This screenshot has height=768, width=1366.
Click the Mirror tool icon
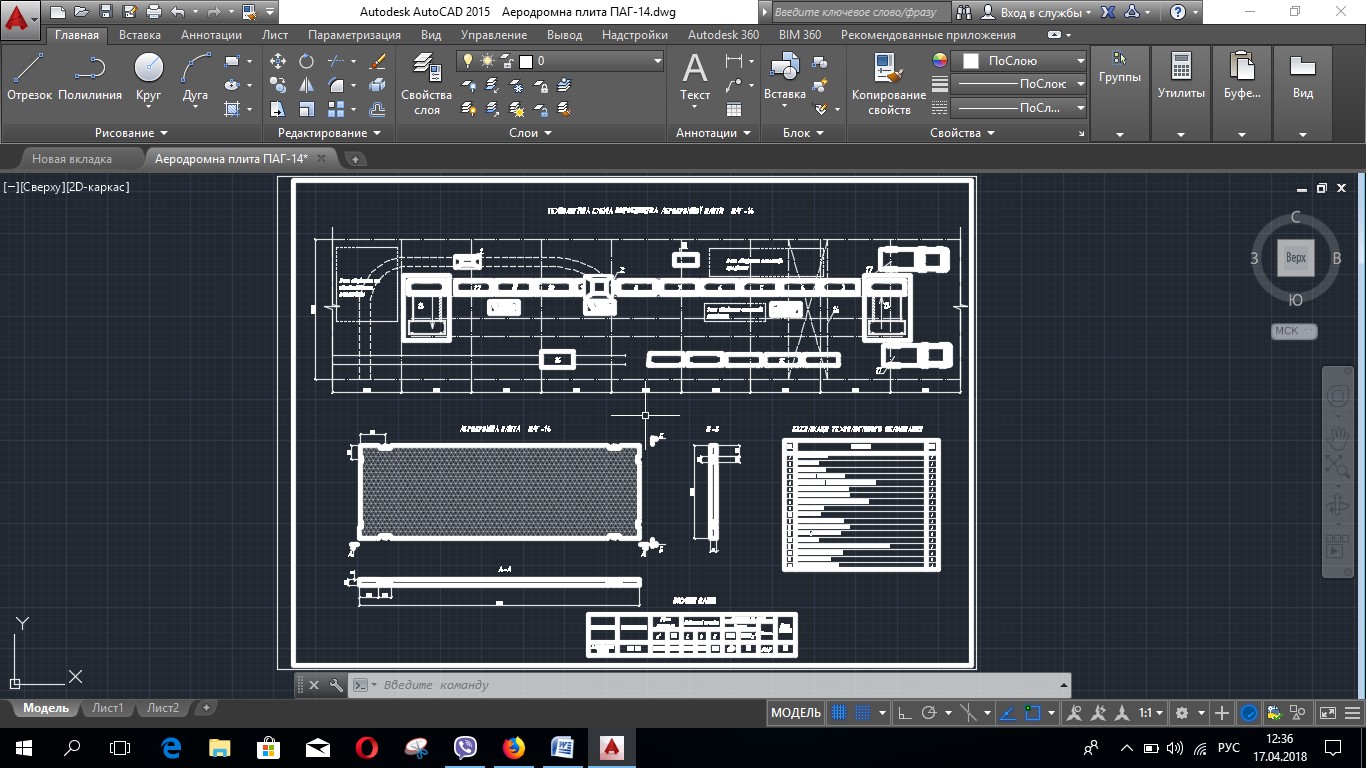[306, 85]
